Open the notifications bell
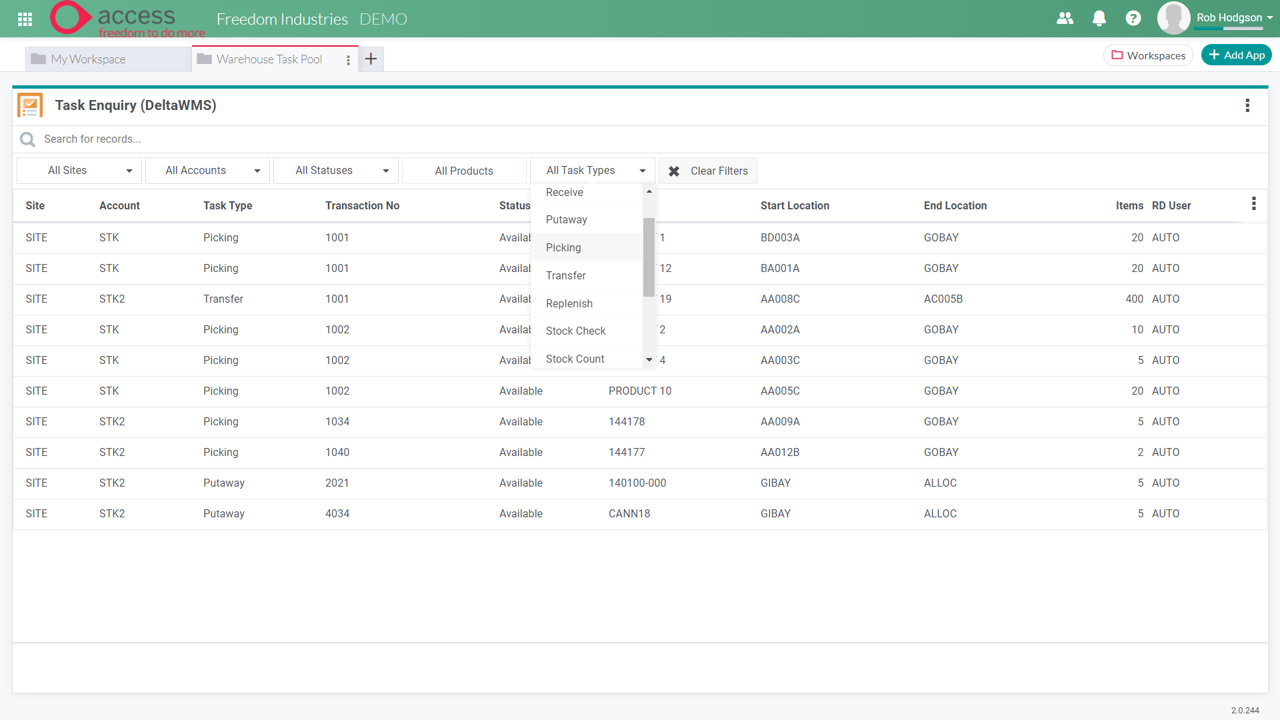 [x=1099, y=17]
